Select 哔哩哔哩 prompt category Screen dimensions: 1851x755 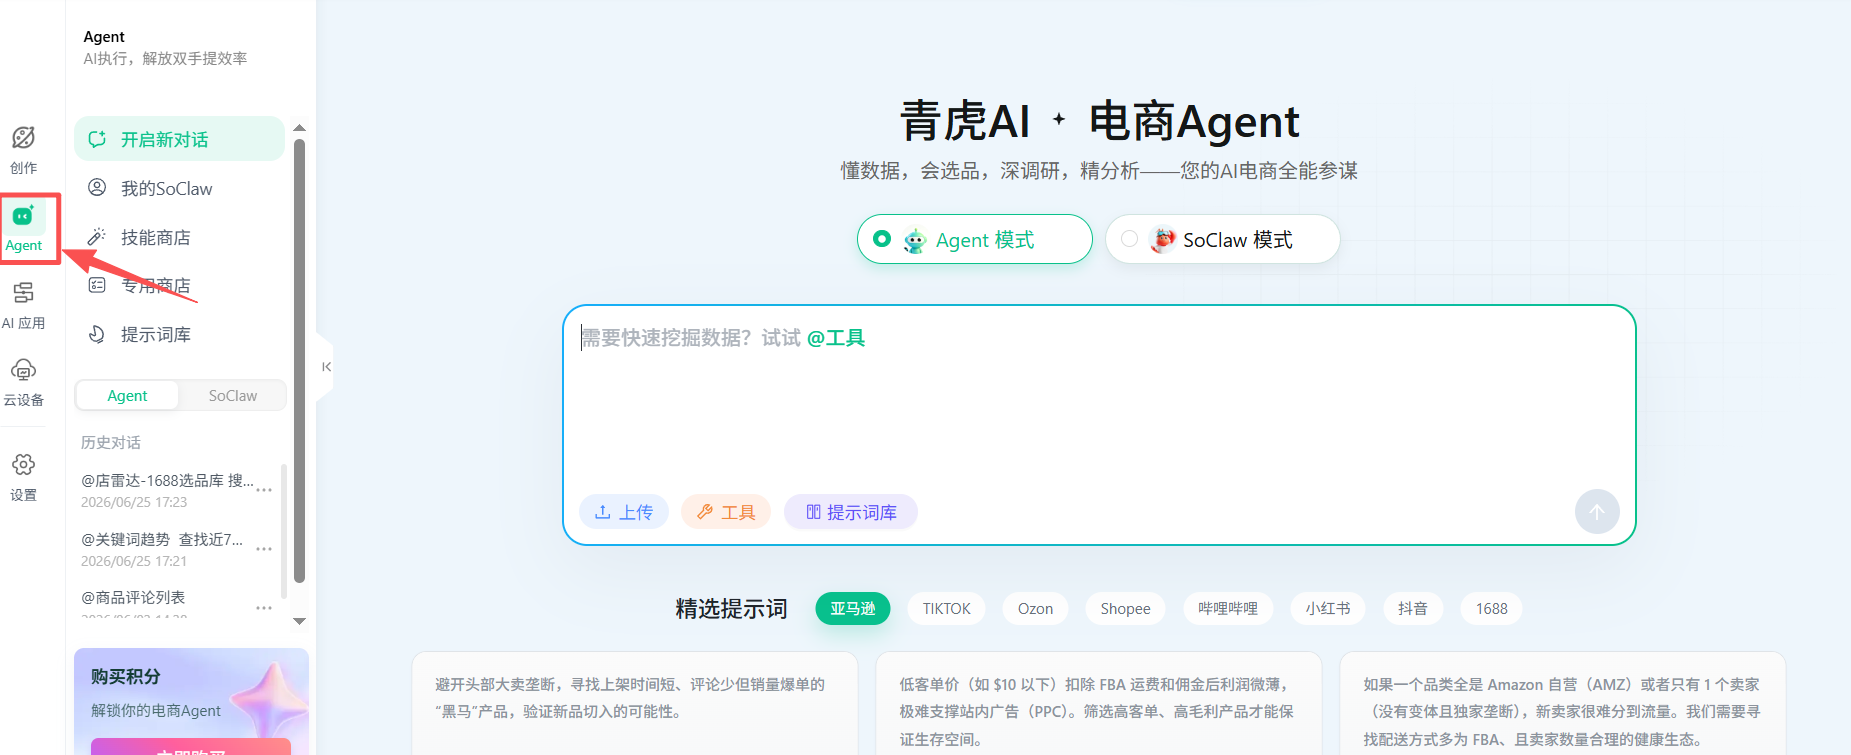tap(1228, 608)
